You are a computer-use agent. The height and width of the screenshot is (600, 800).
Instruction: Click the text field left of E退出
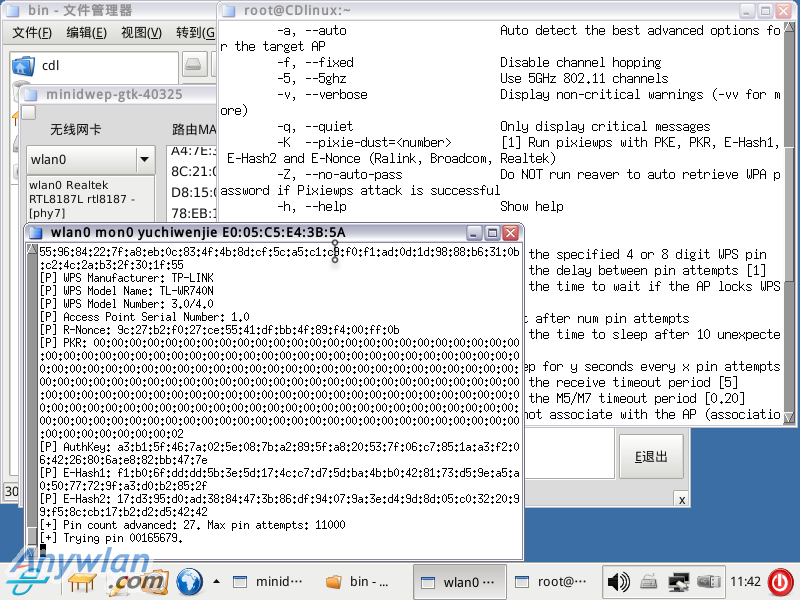pos(569,454)
